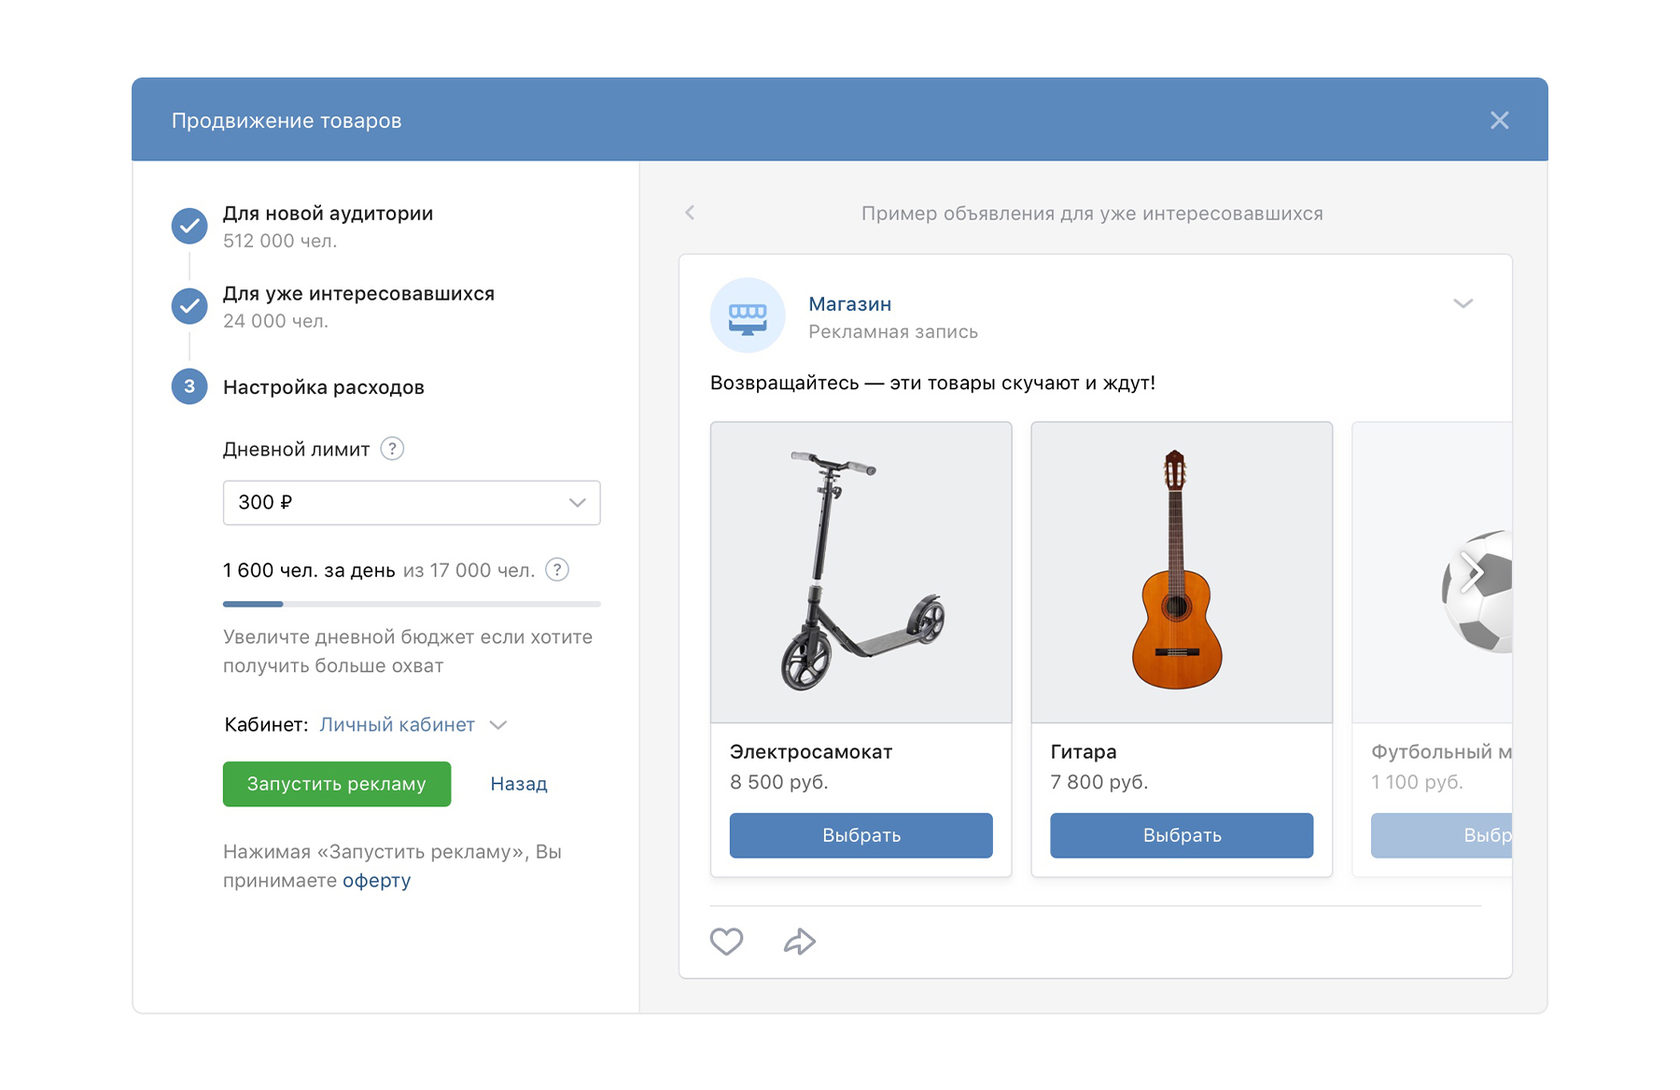This screenshot has width=1680, height=1090.
Task: Click the help icon beside Дневной лимит
Action: (393, 449)
